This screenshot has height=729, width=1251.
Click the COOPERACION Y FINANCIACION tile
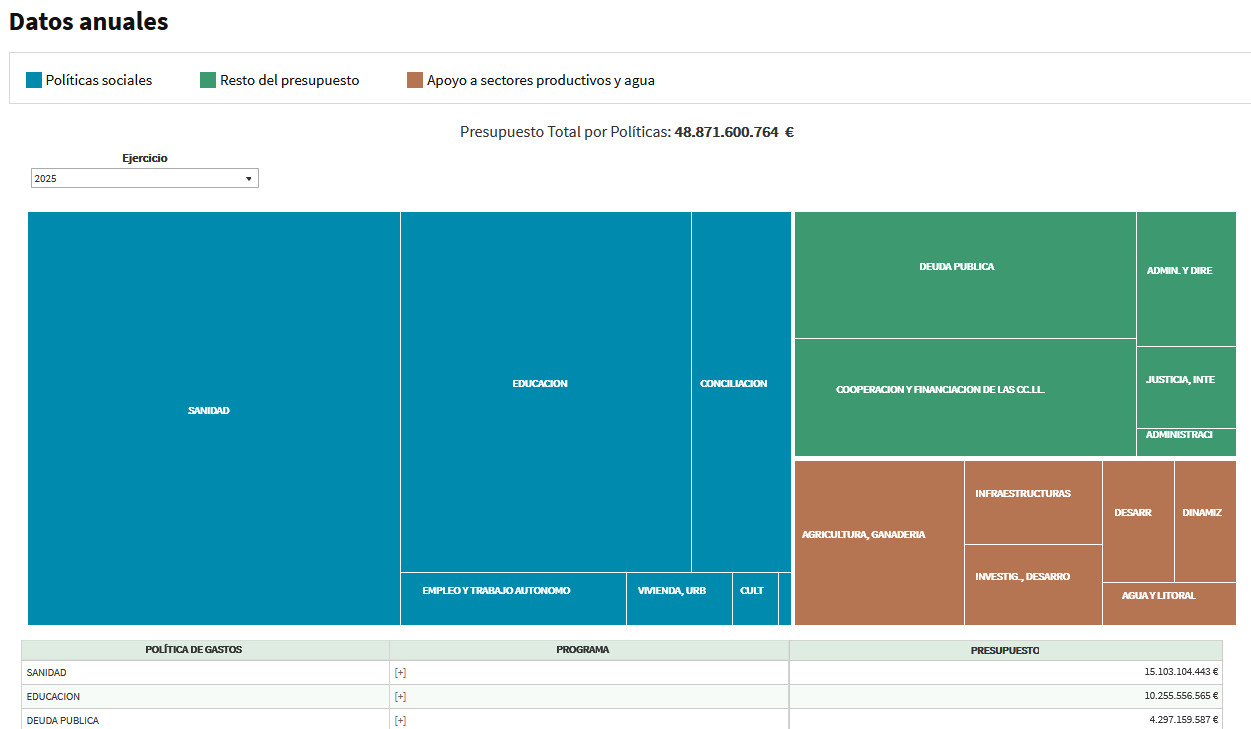[x=940, y=391]
